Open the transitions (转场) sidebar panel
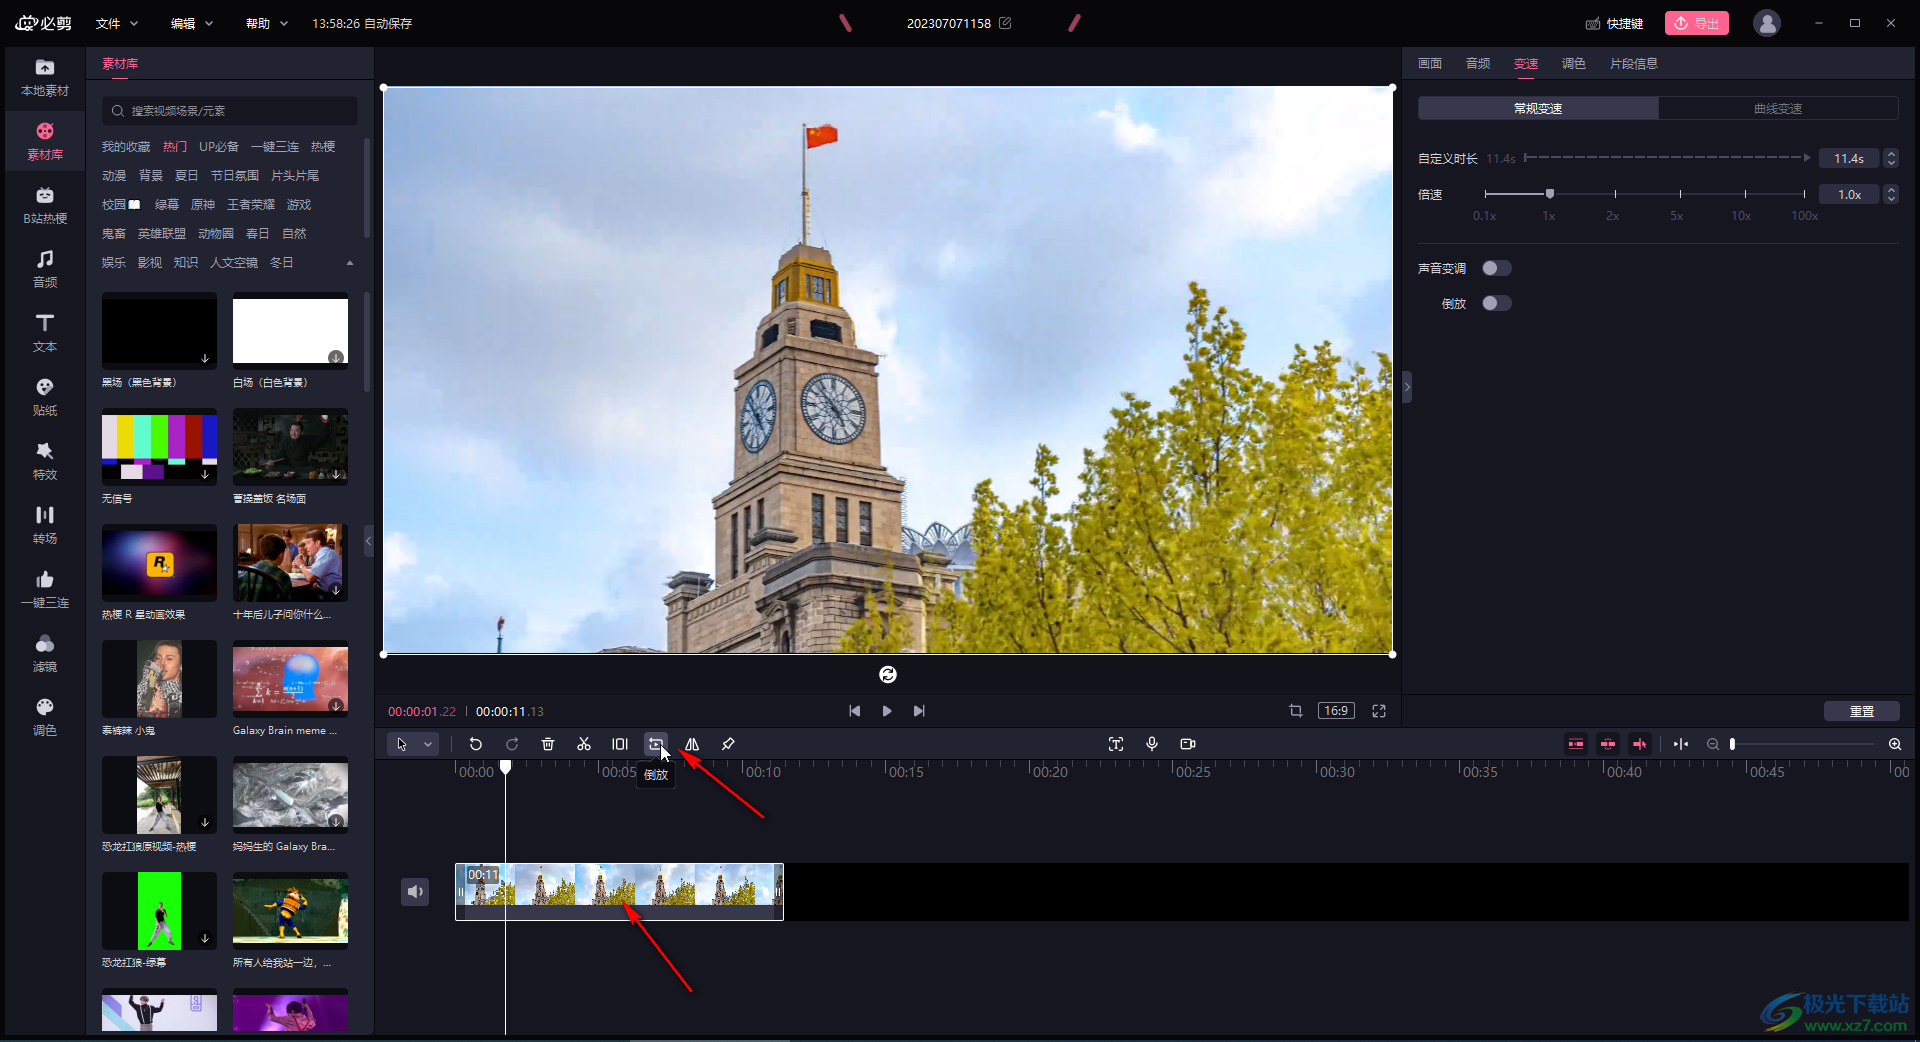This screenshot has width=1920, height=1042. [x=45, y=526]
